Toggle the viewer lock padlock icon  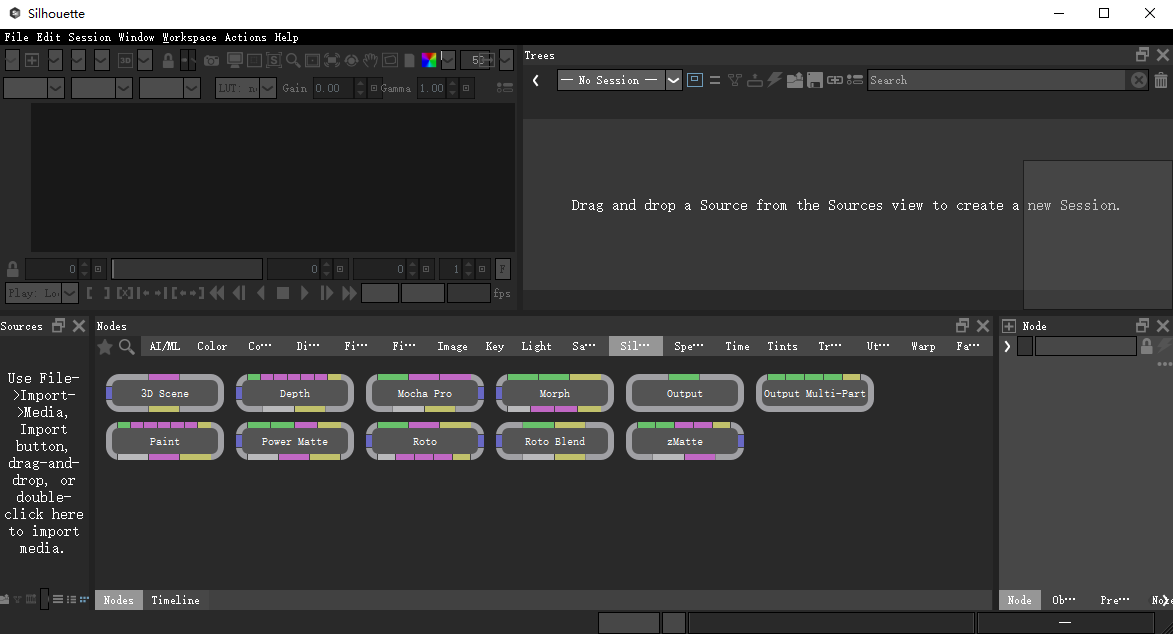[168, 61]
